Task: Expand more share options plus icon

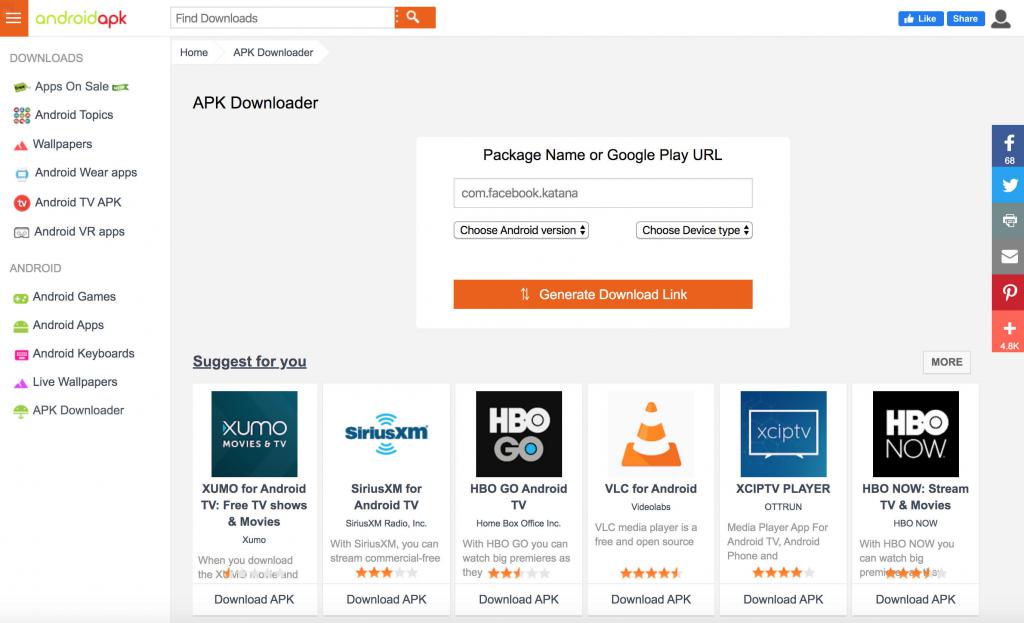Action: pyautogui.click(x=1008, y=330)
